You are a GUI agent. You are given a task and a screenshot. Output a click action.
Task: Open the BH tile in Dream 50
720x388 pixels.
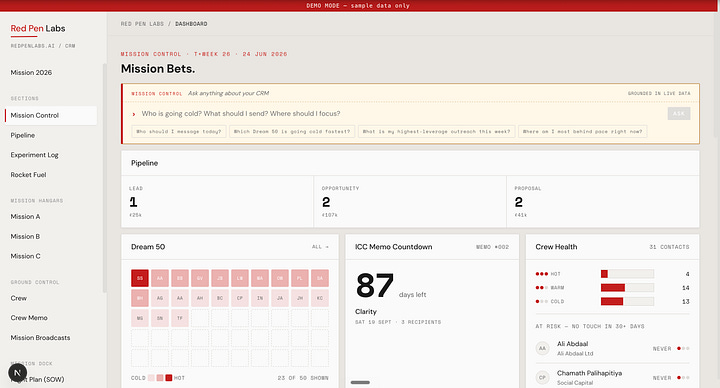click(x=140, y=298)
